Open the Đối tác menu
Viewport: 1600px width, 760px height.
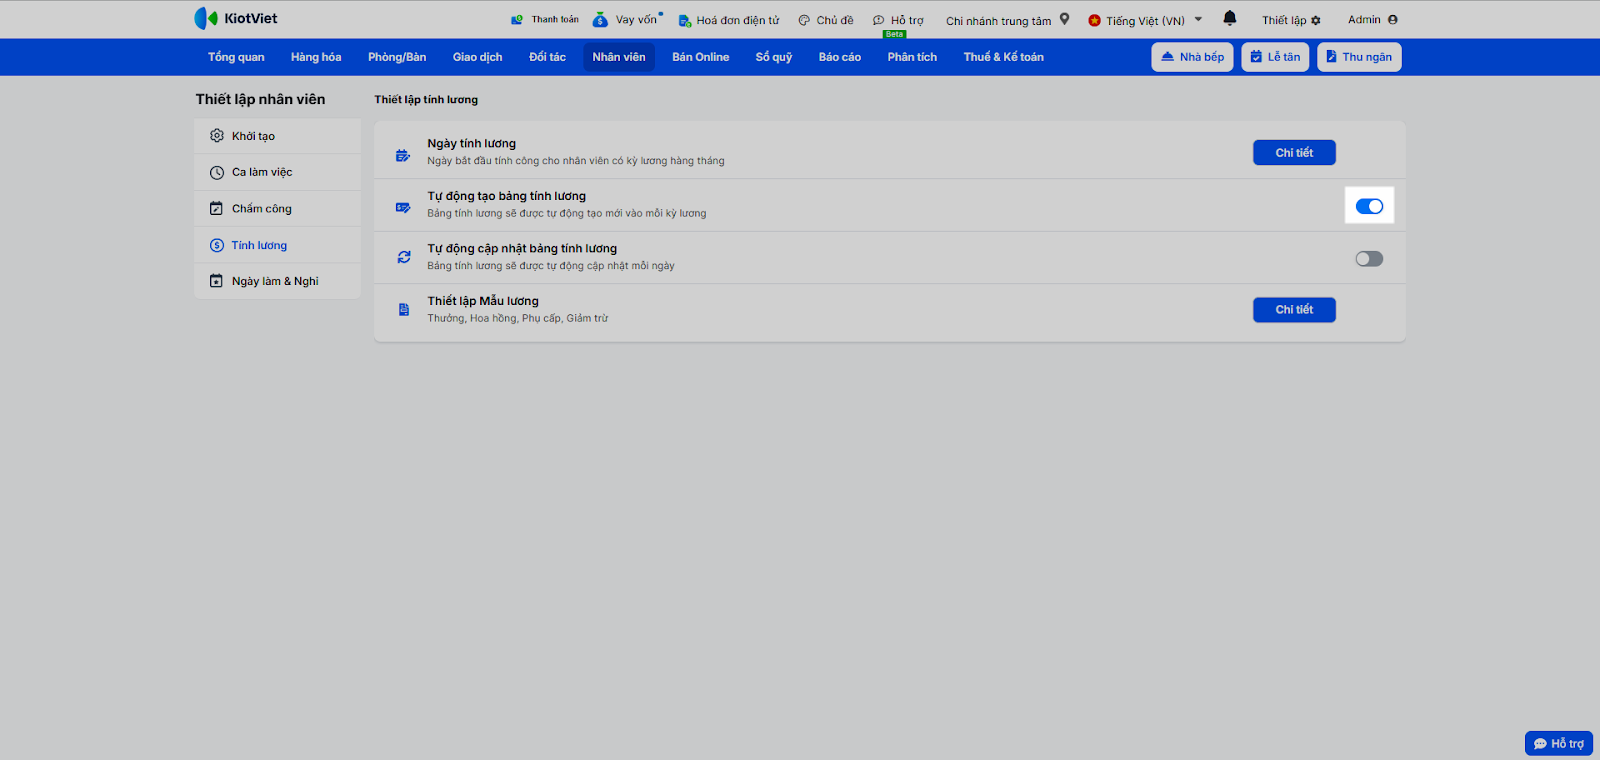pyautogui.click(x=547, y=57)
